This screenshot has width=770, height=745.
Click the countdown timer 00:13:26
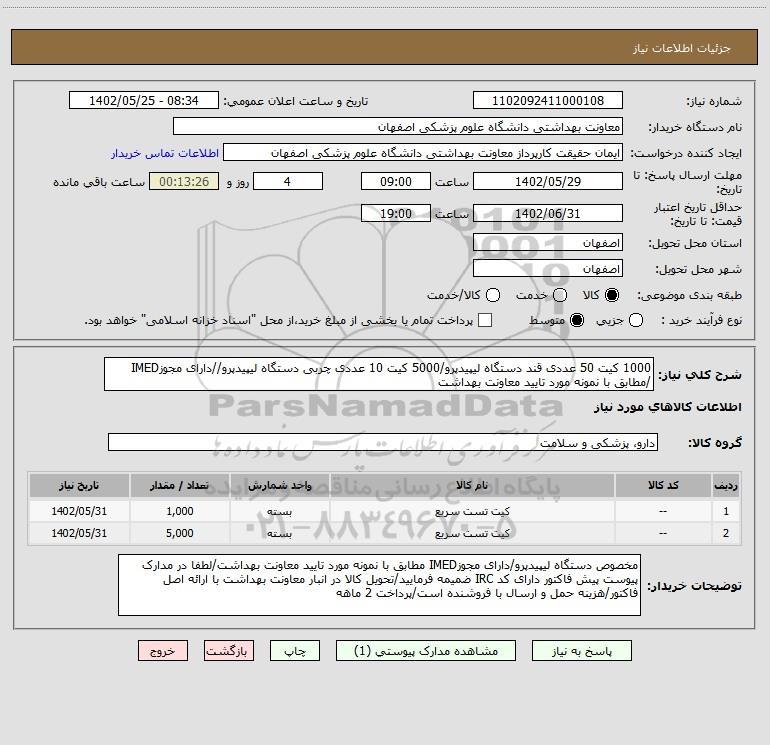point(184,182)
